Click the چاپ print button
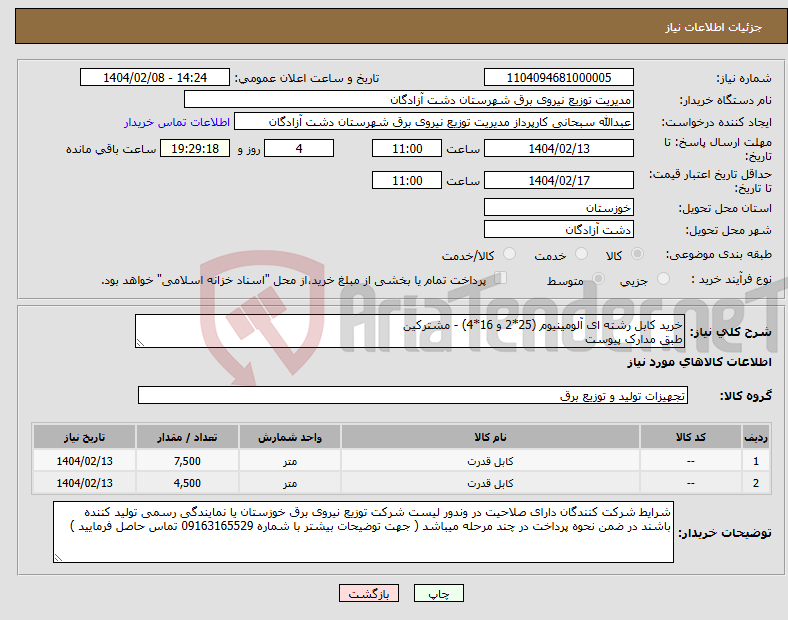788x620 pixels. pyautogui.click(x=438, y=593)
